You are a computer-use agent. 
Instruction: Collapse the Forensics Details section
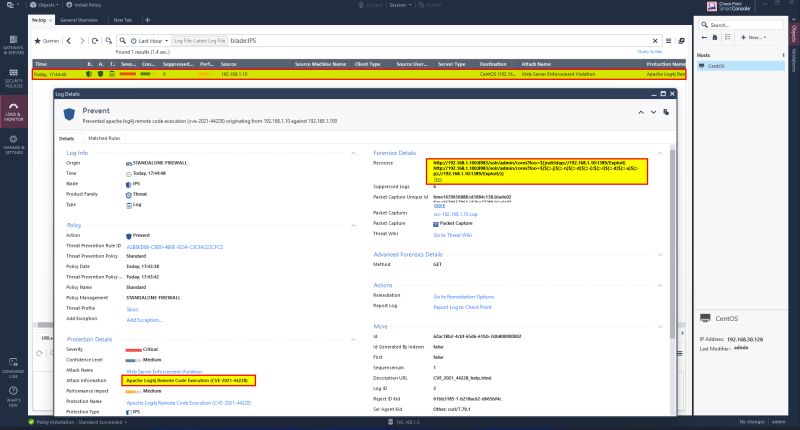click(660, 153)
